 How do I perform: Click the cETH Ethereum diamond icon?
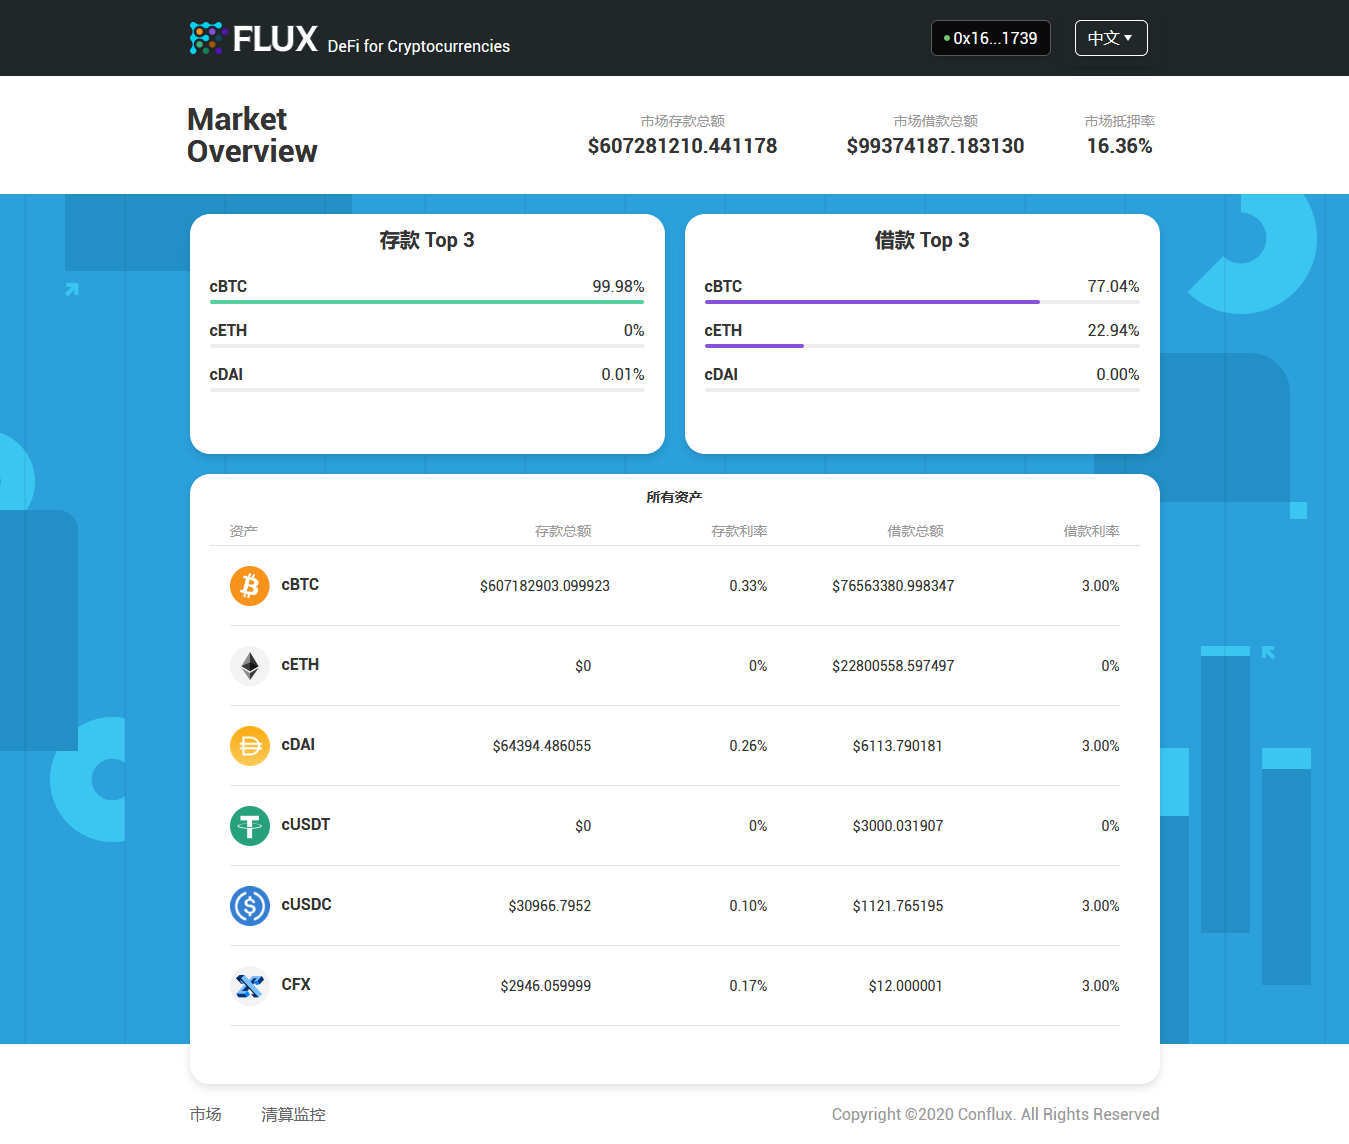(250, 666)
